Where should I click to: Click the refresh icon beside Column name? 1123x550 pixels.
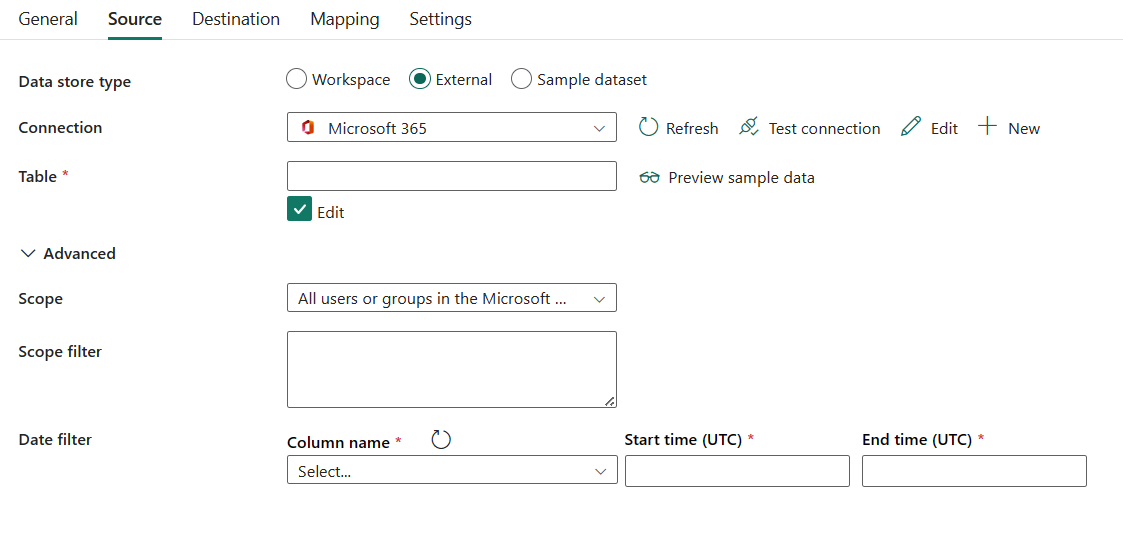point(441,440)
